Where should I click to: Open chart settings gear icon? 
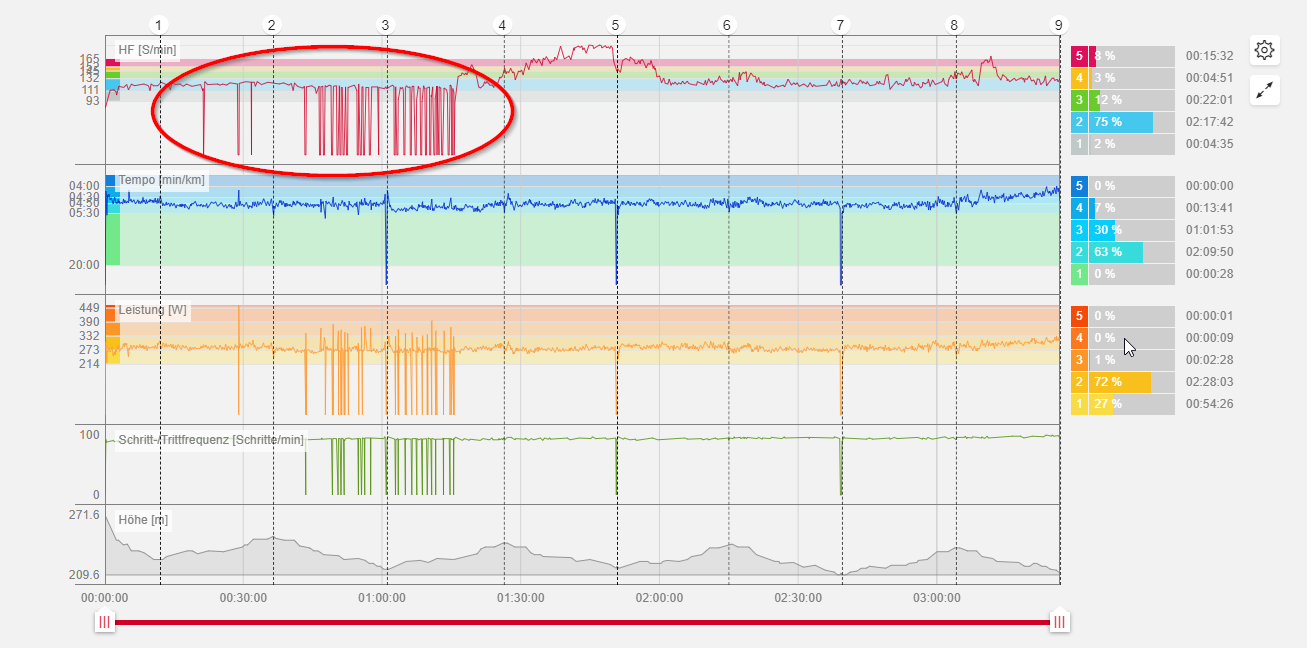click(1265, 50)
